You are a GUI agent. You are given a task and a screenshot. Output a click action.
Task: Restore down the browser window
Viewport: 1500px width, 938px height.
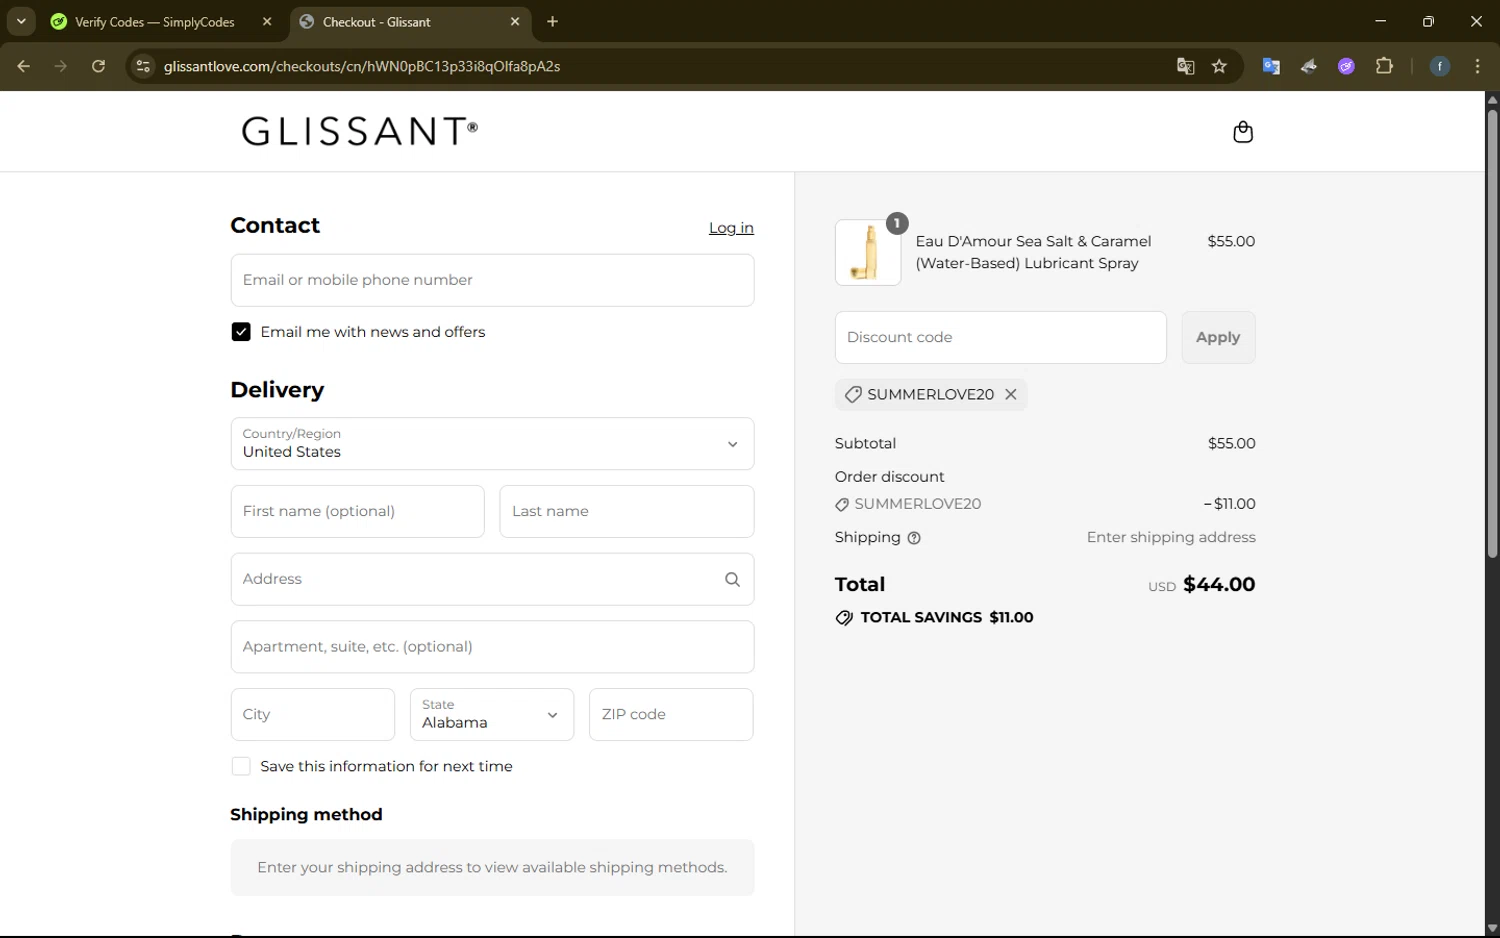tap(1428, 21)
